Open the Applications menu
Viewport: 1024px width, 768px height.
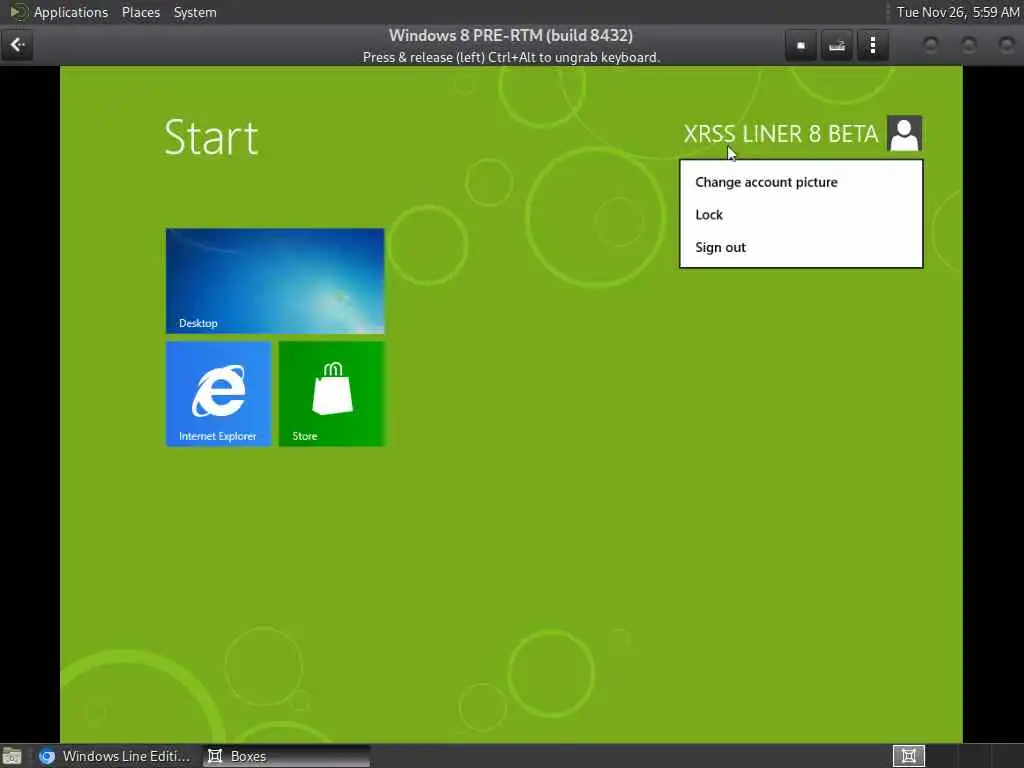coord(71,12)
